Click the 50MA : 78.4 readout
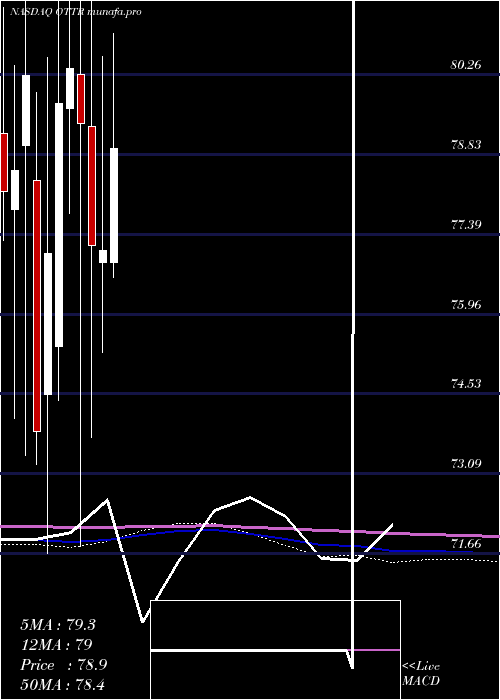The height and width of the screenshot is (700, 500). (62, 685)
